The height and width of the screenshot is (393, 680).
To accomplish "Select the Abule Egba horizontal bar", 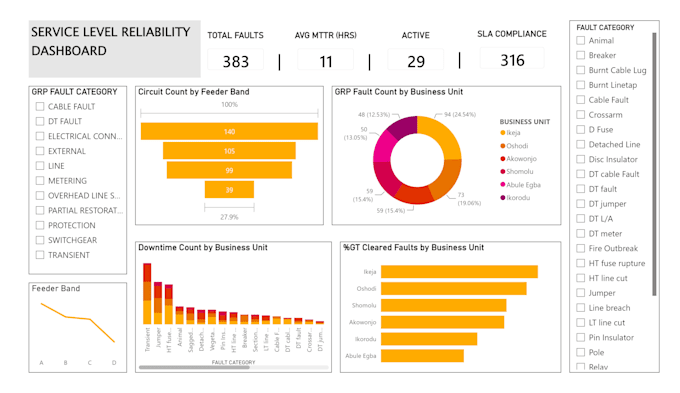I will pyautogui.click(x=422, y=356).
